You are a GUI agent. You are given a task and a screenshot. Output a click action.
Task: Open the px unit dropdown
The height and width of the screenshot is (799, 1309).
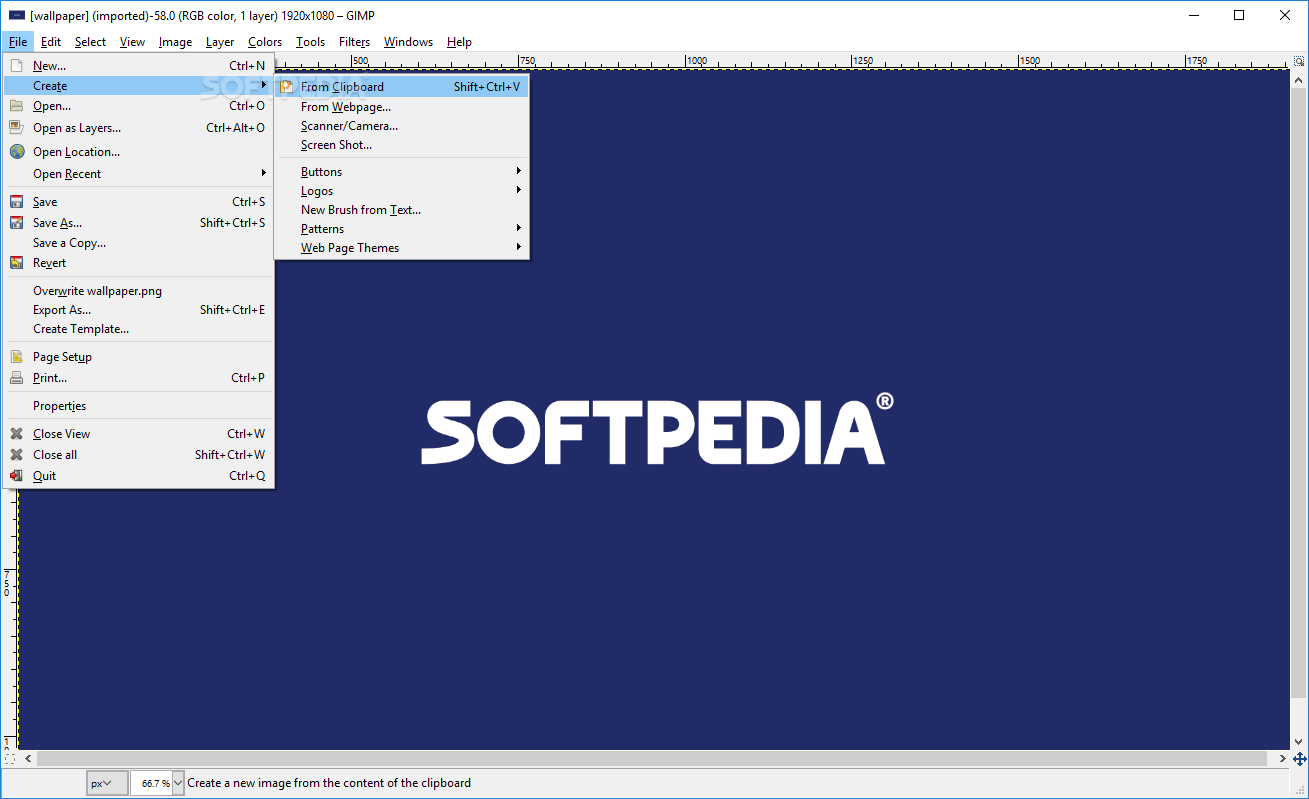tap(106, 783)
